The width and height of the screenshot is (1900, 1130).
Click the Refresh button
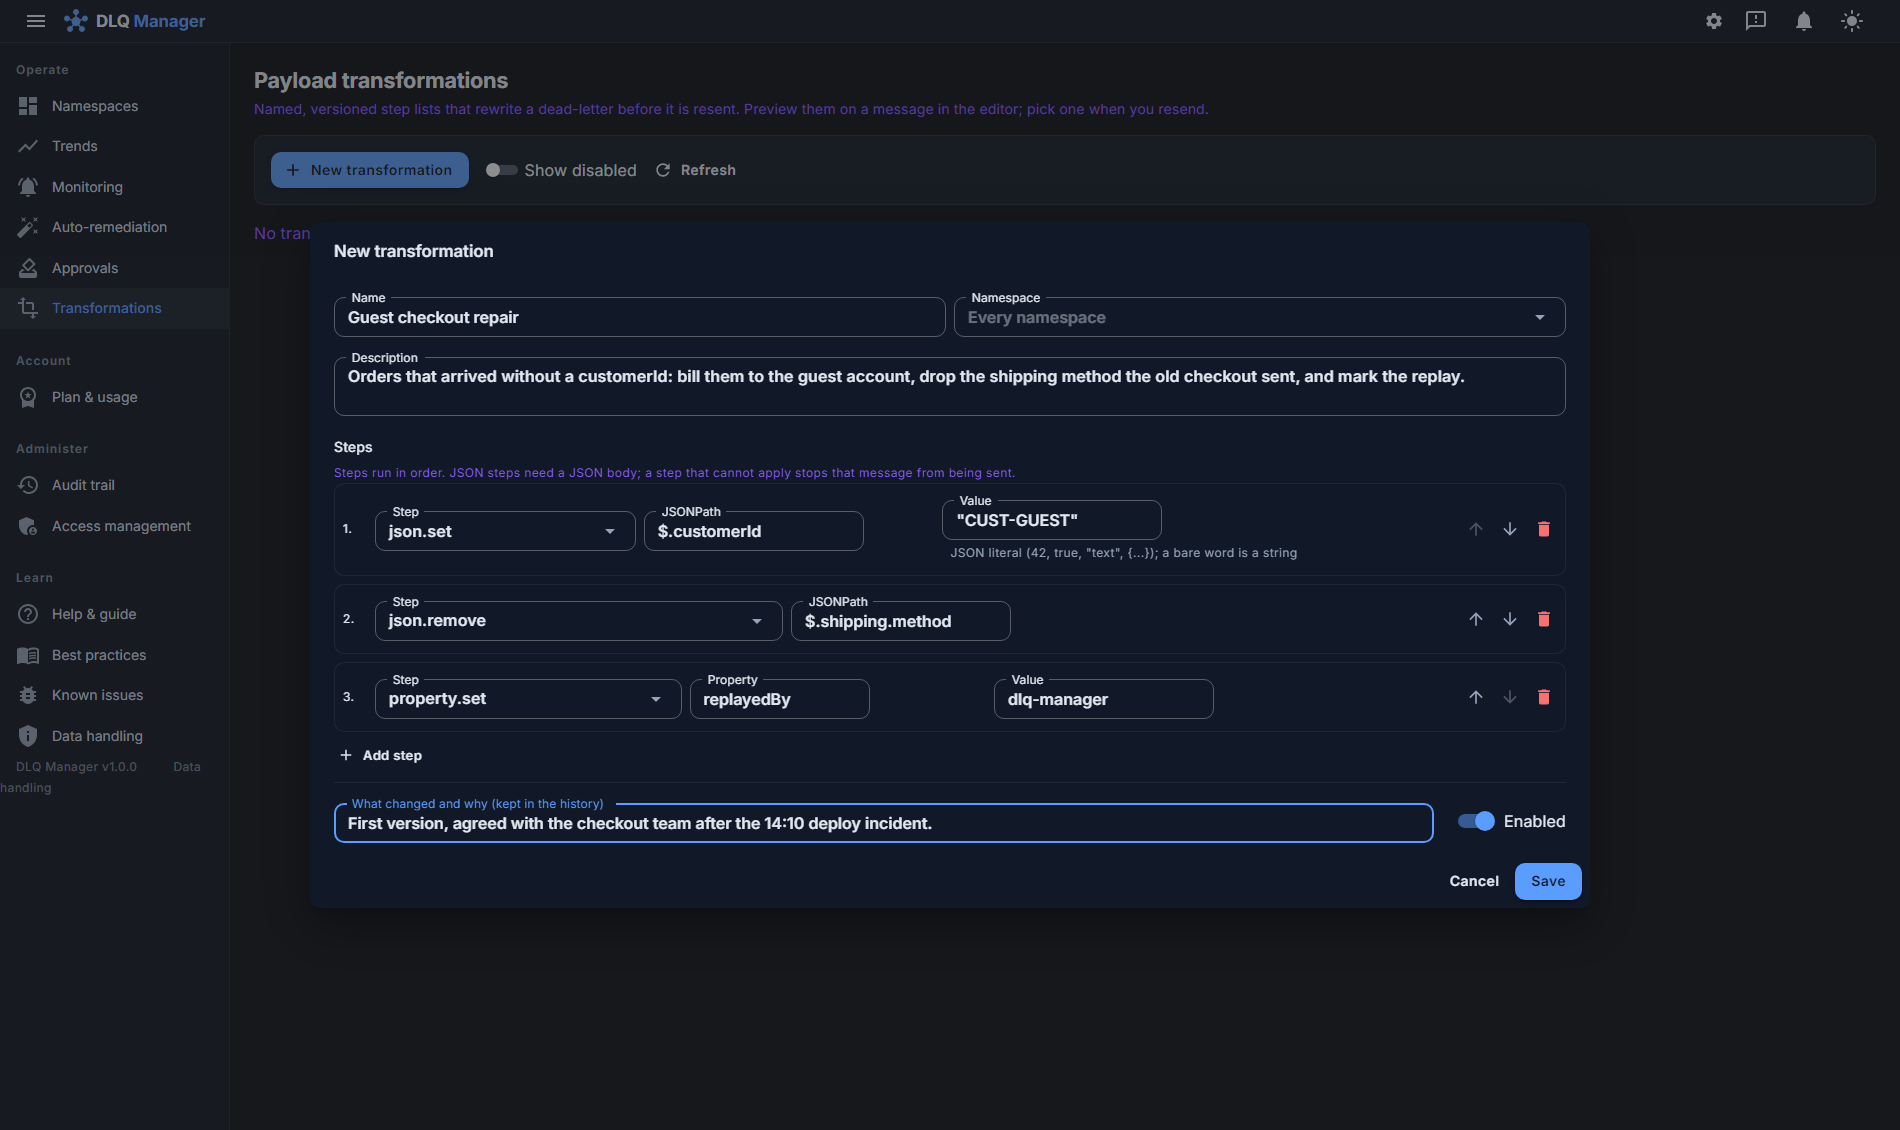pos(696,170)
